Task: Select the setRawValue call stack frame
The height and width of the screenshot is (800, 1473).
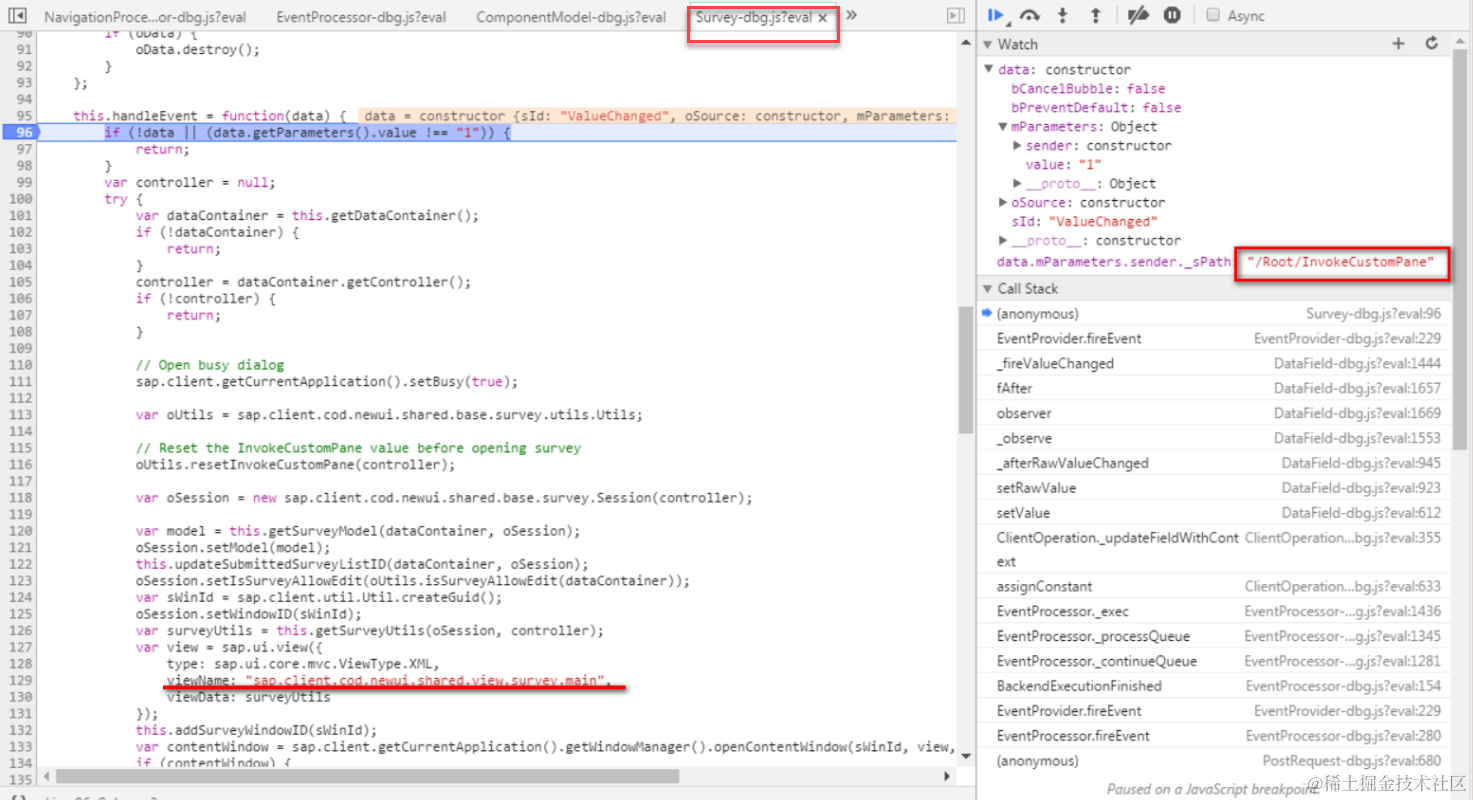Action: (x=1218, y=488)
